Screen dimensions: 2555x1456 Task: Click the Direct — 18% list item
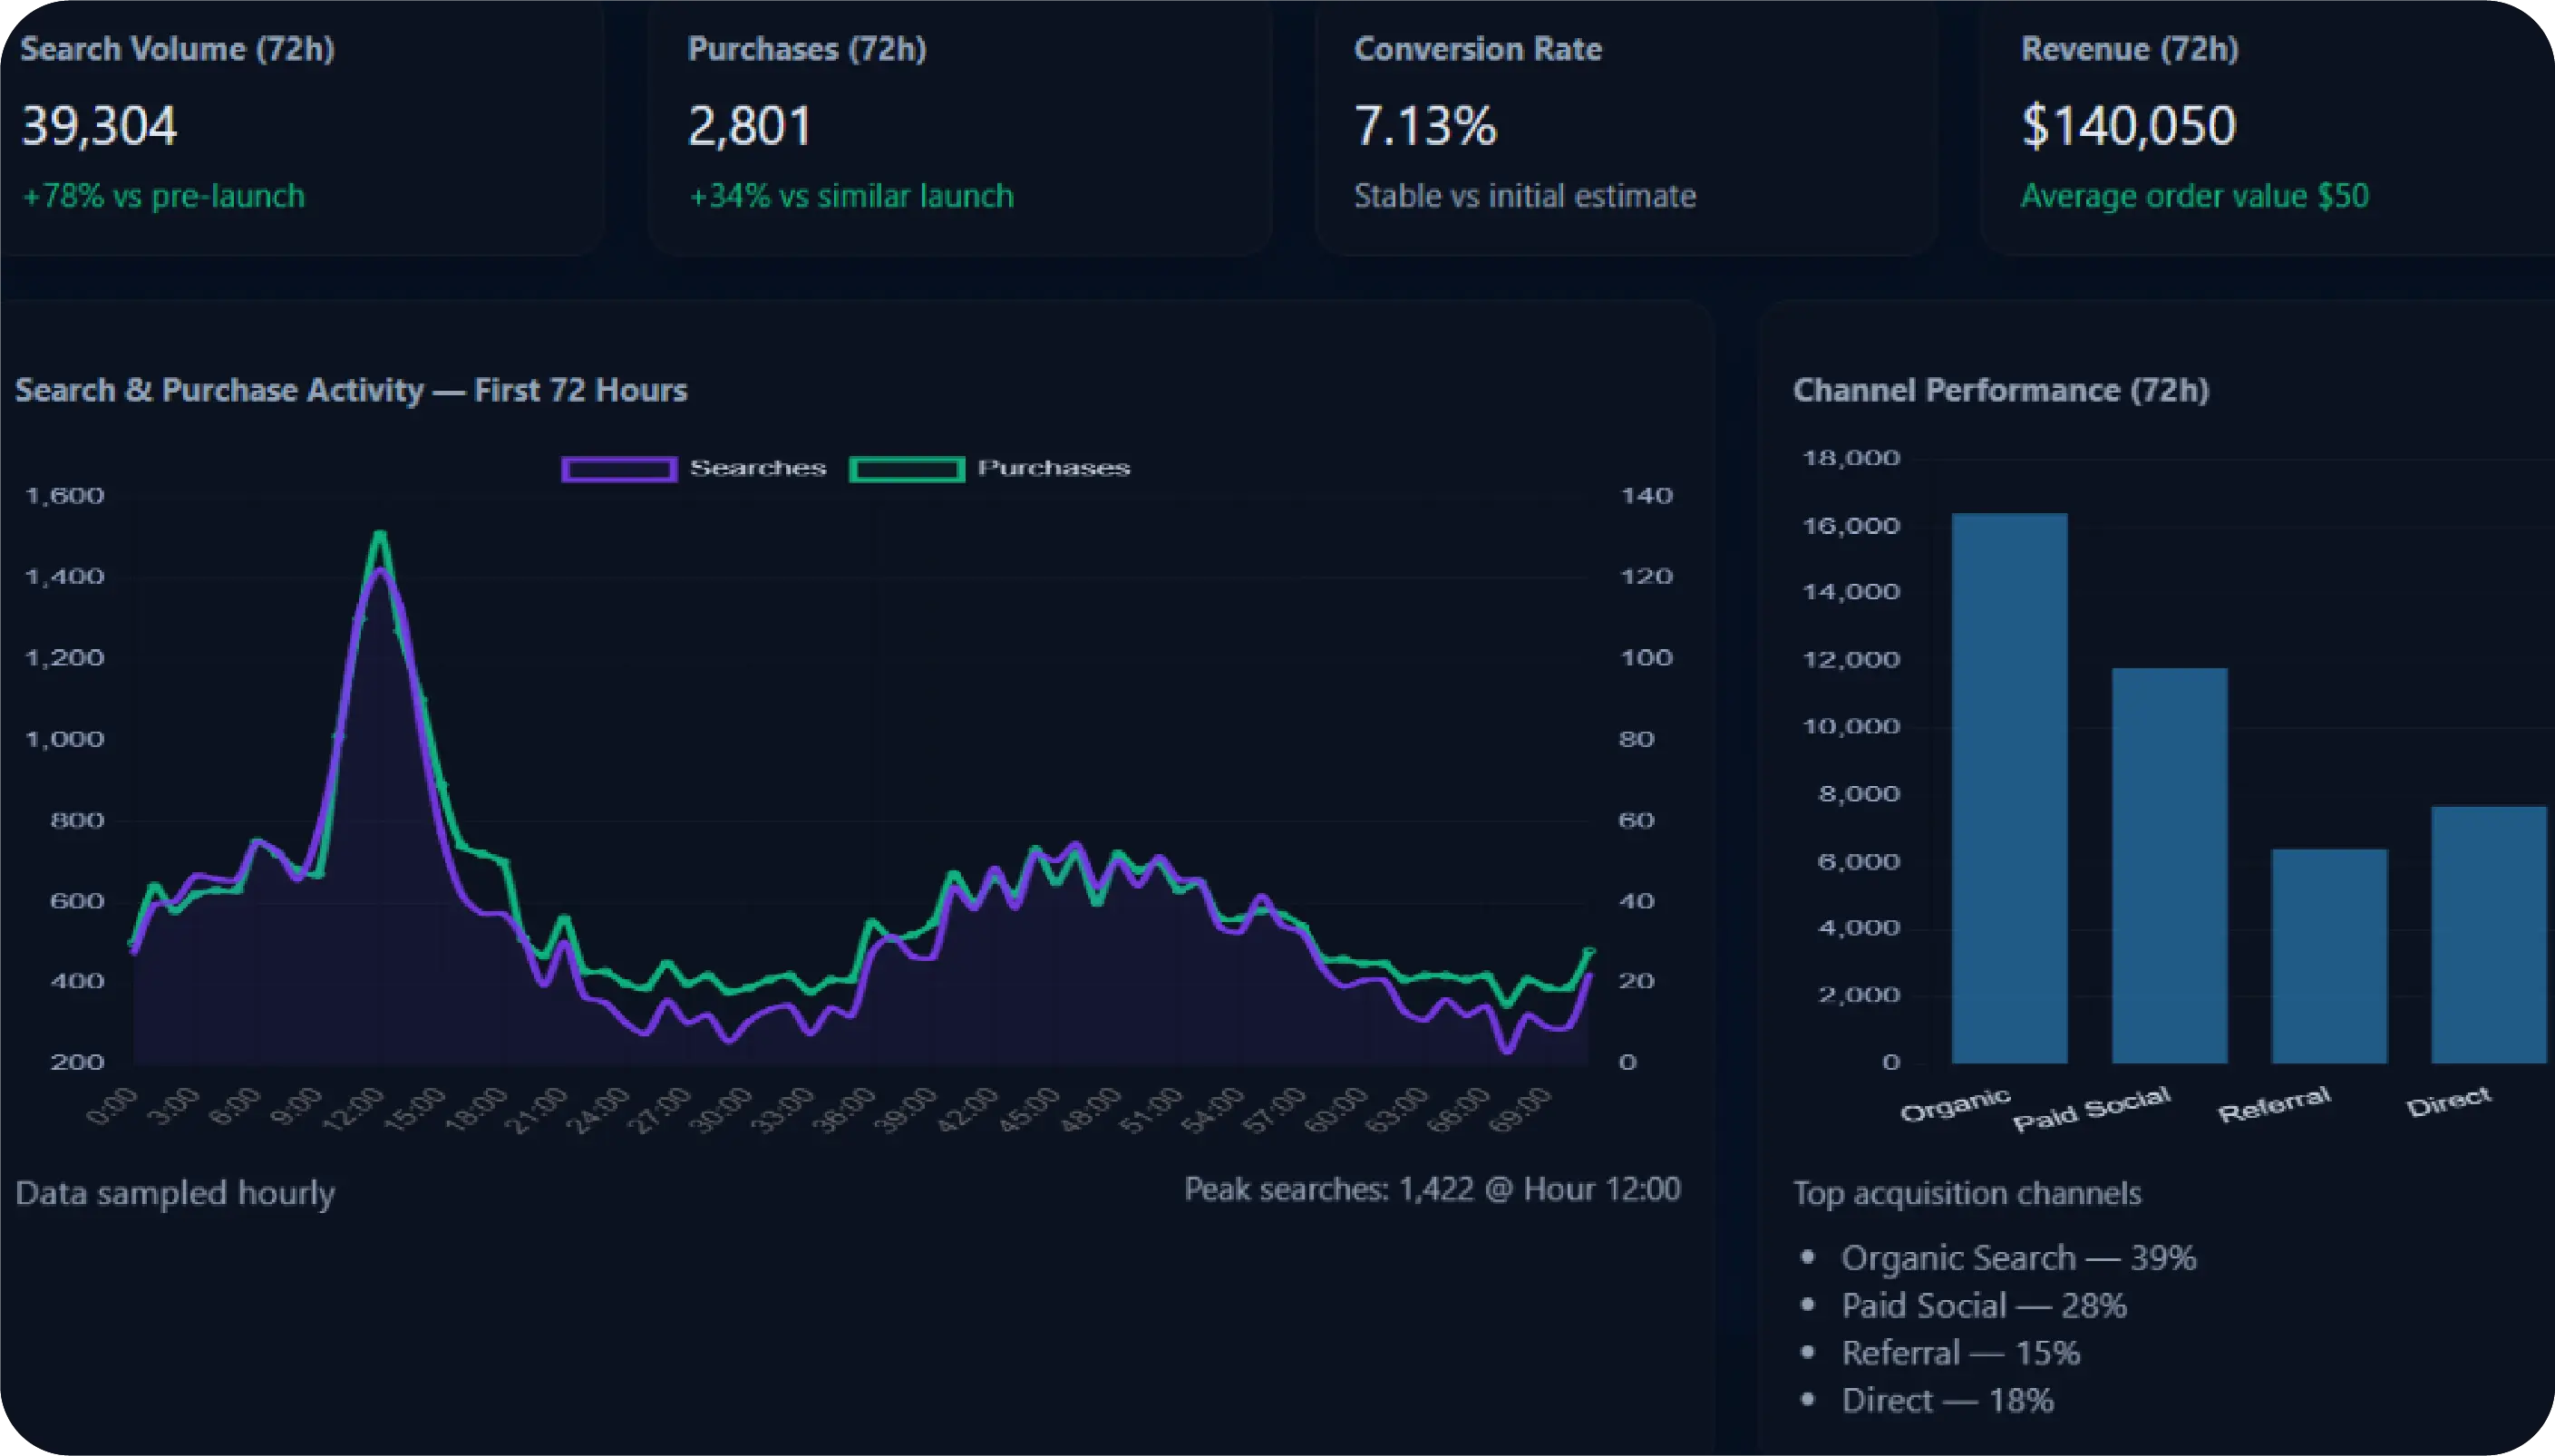[x=1947, y=1401]
